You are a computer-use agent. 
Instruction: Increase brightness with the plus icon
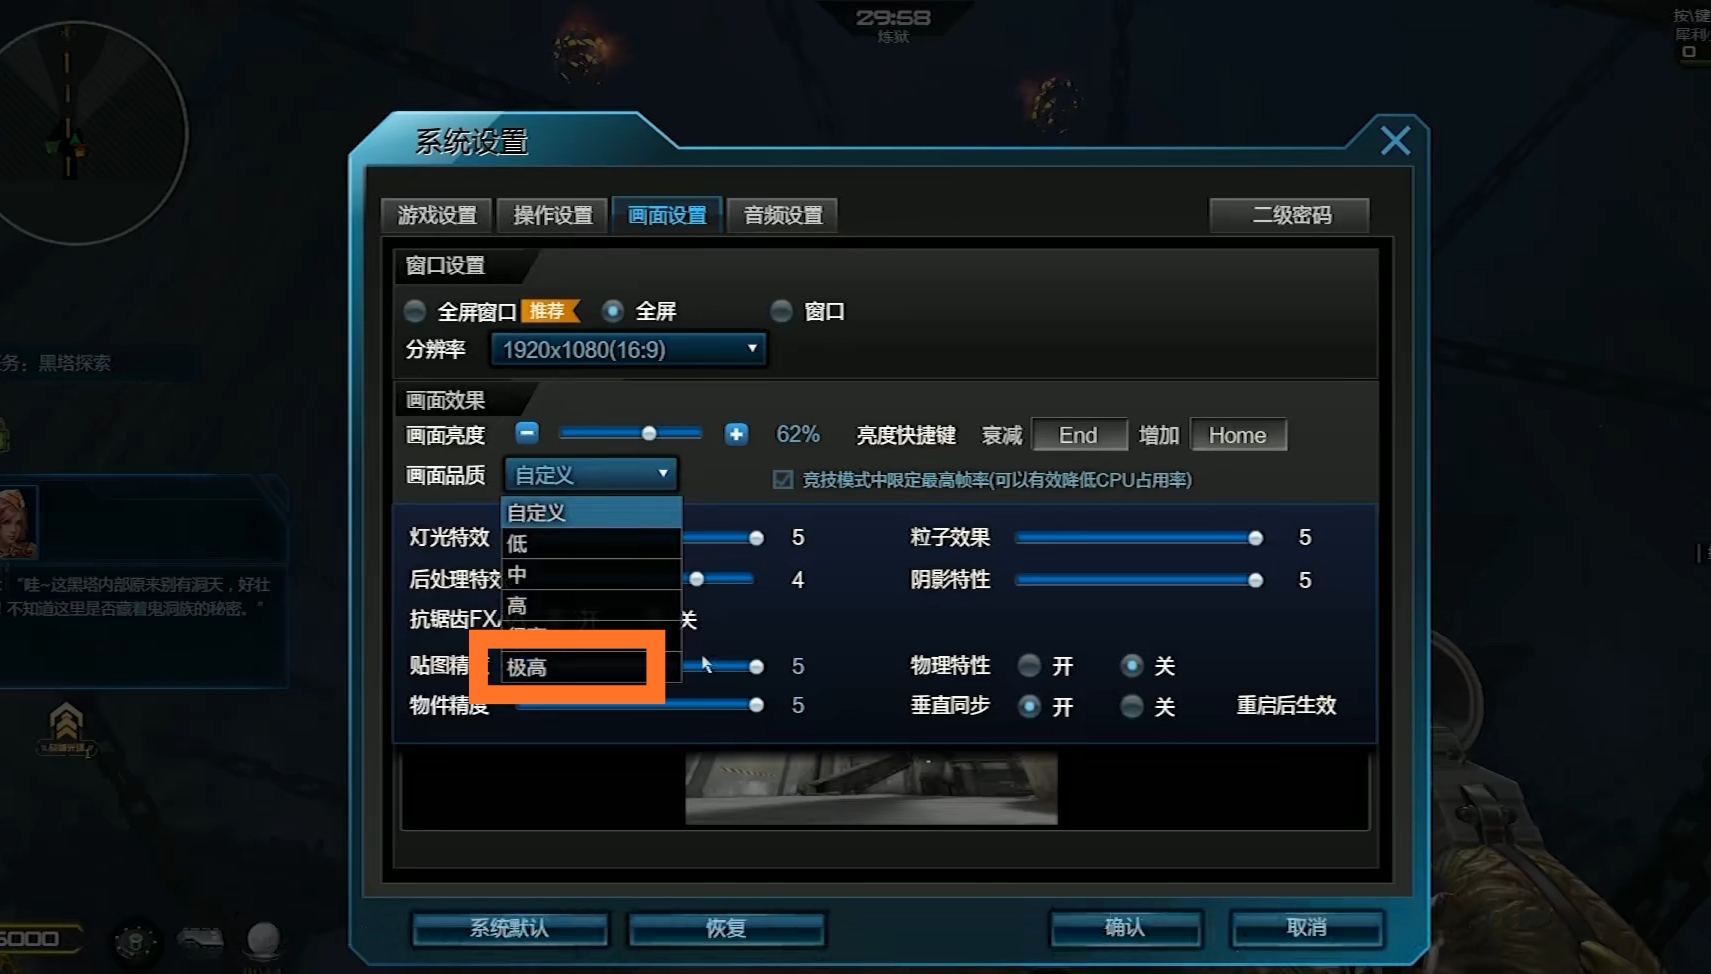point(736,434)
